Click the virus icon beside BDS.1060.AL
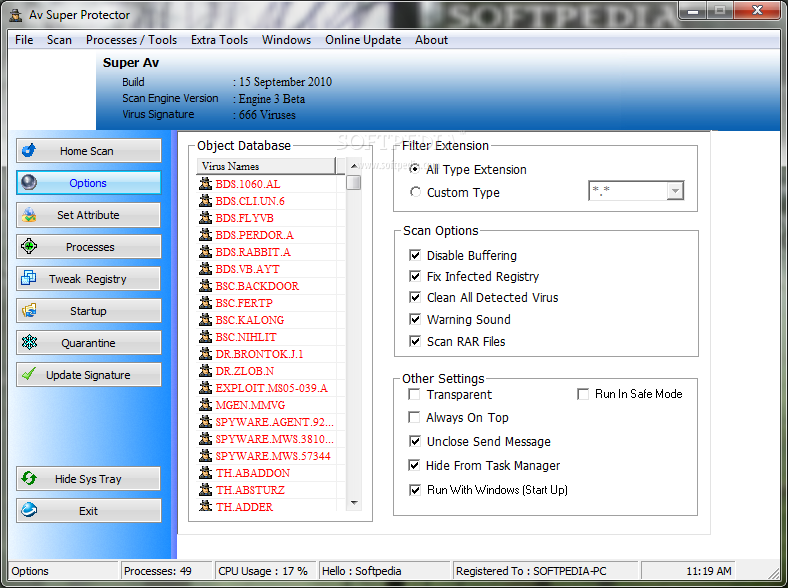The height and width of the screenshot is (588, 788). (x=205, y=183)
